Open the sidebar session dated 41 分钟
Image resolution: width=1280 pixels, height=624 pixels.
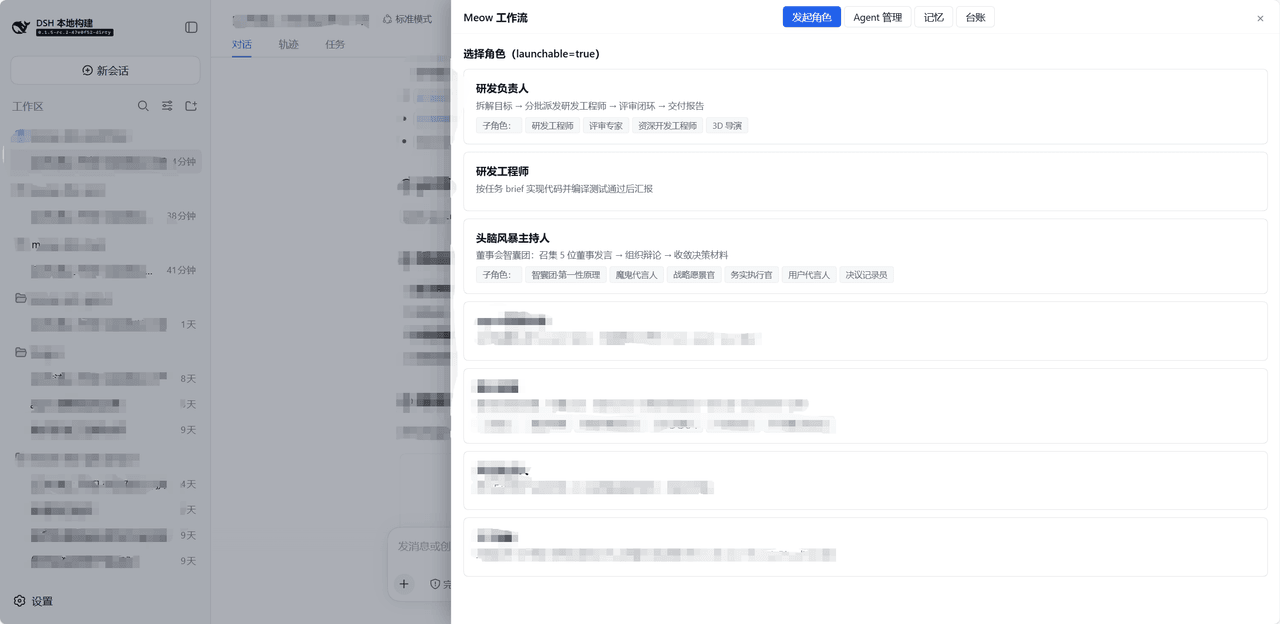tap(105, 270)
